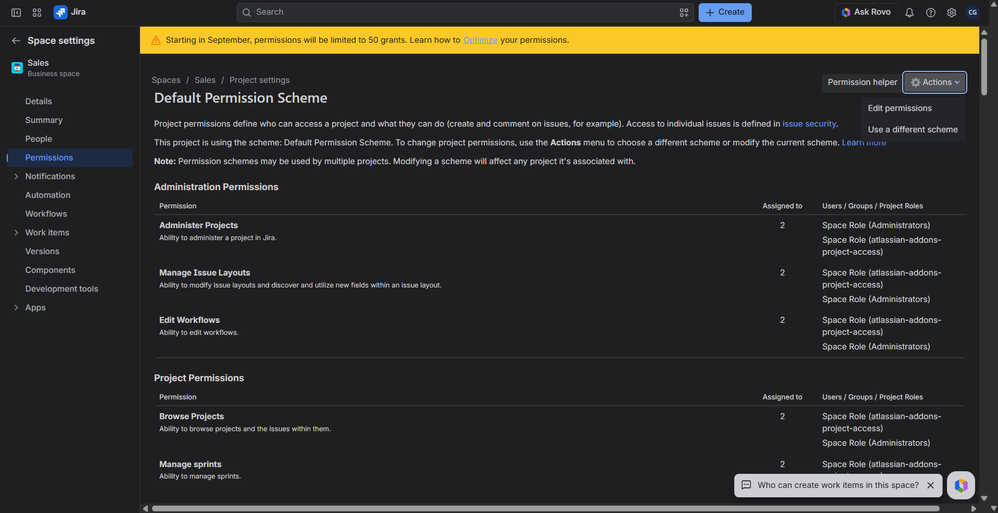Click the issue security link
Viewport: 998px width, 513px height.
(x=809, y=124)
